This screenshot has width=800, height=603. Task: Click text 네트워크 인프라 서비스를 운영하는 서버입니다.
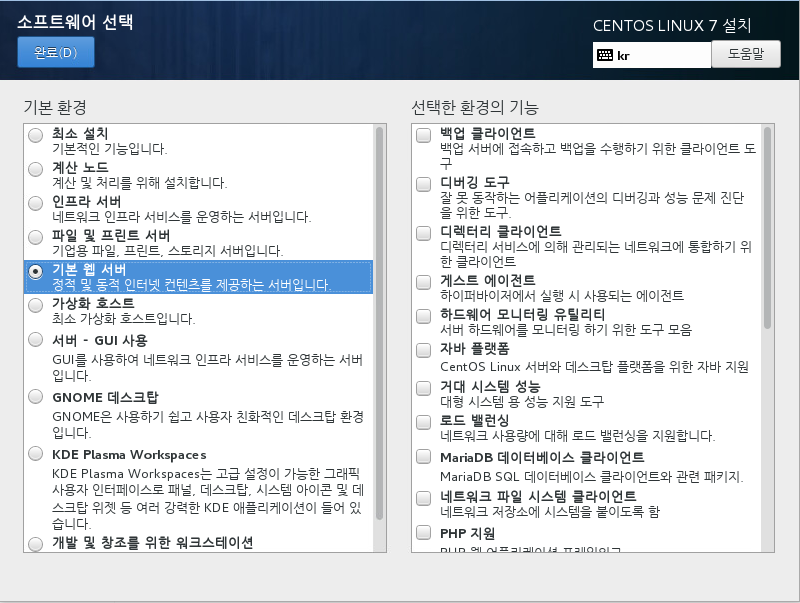point(182,217)
